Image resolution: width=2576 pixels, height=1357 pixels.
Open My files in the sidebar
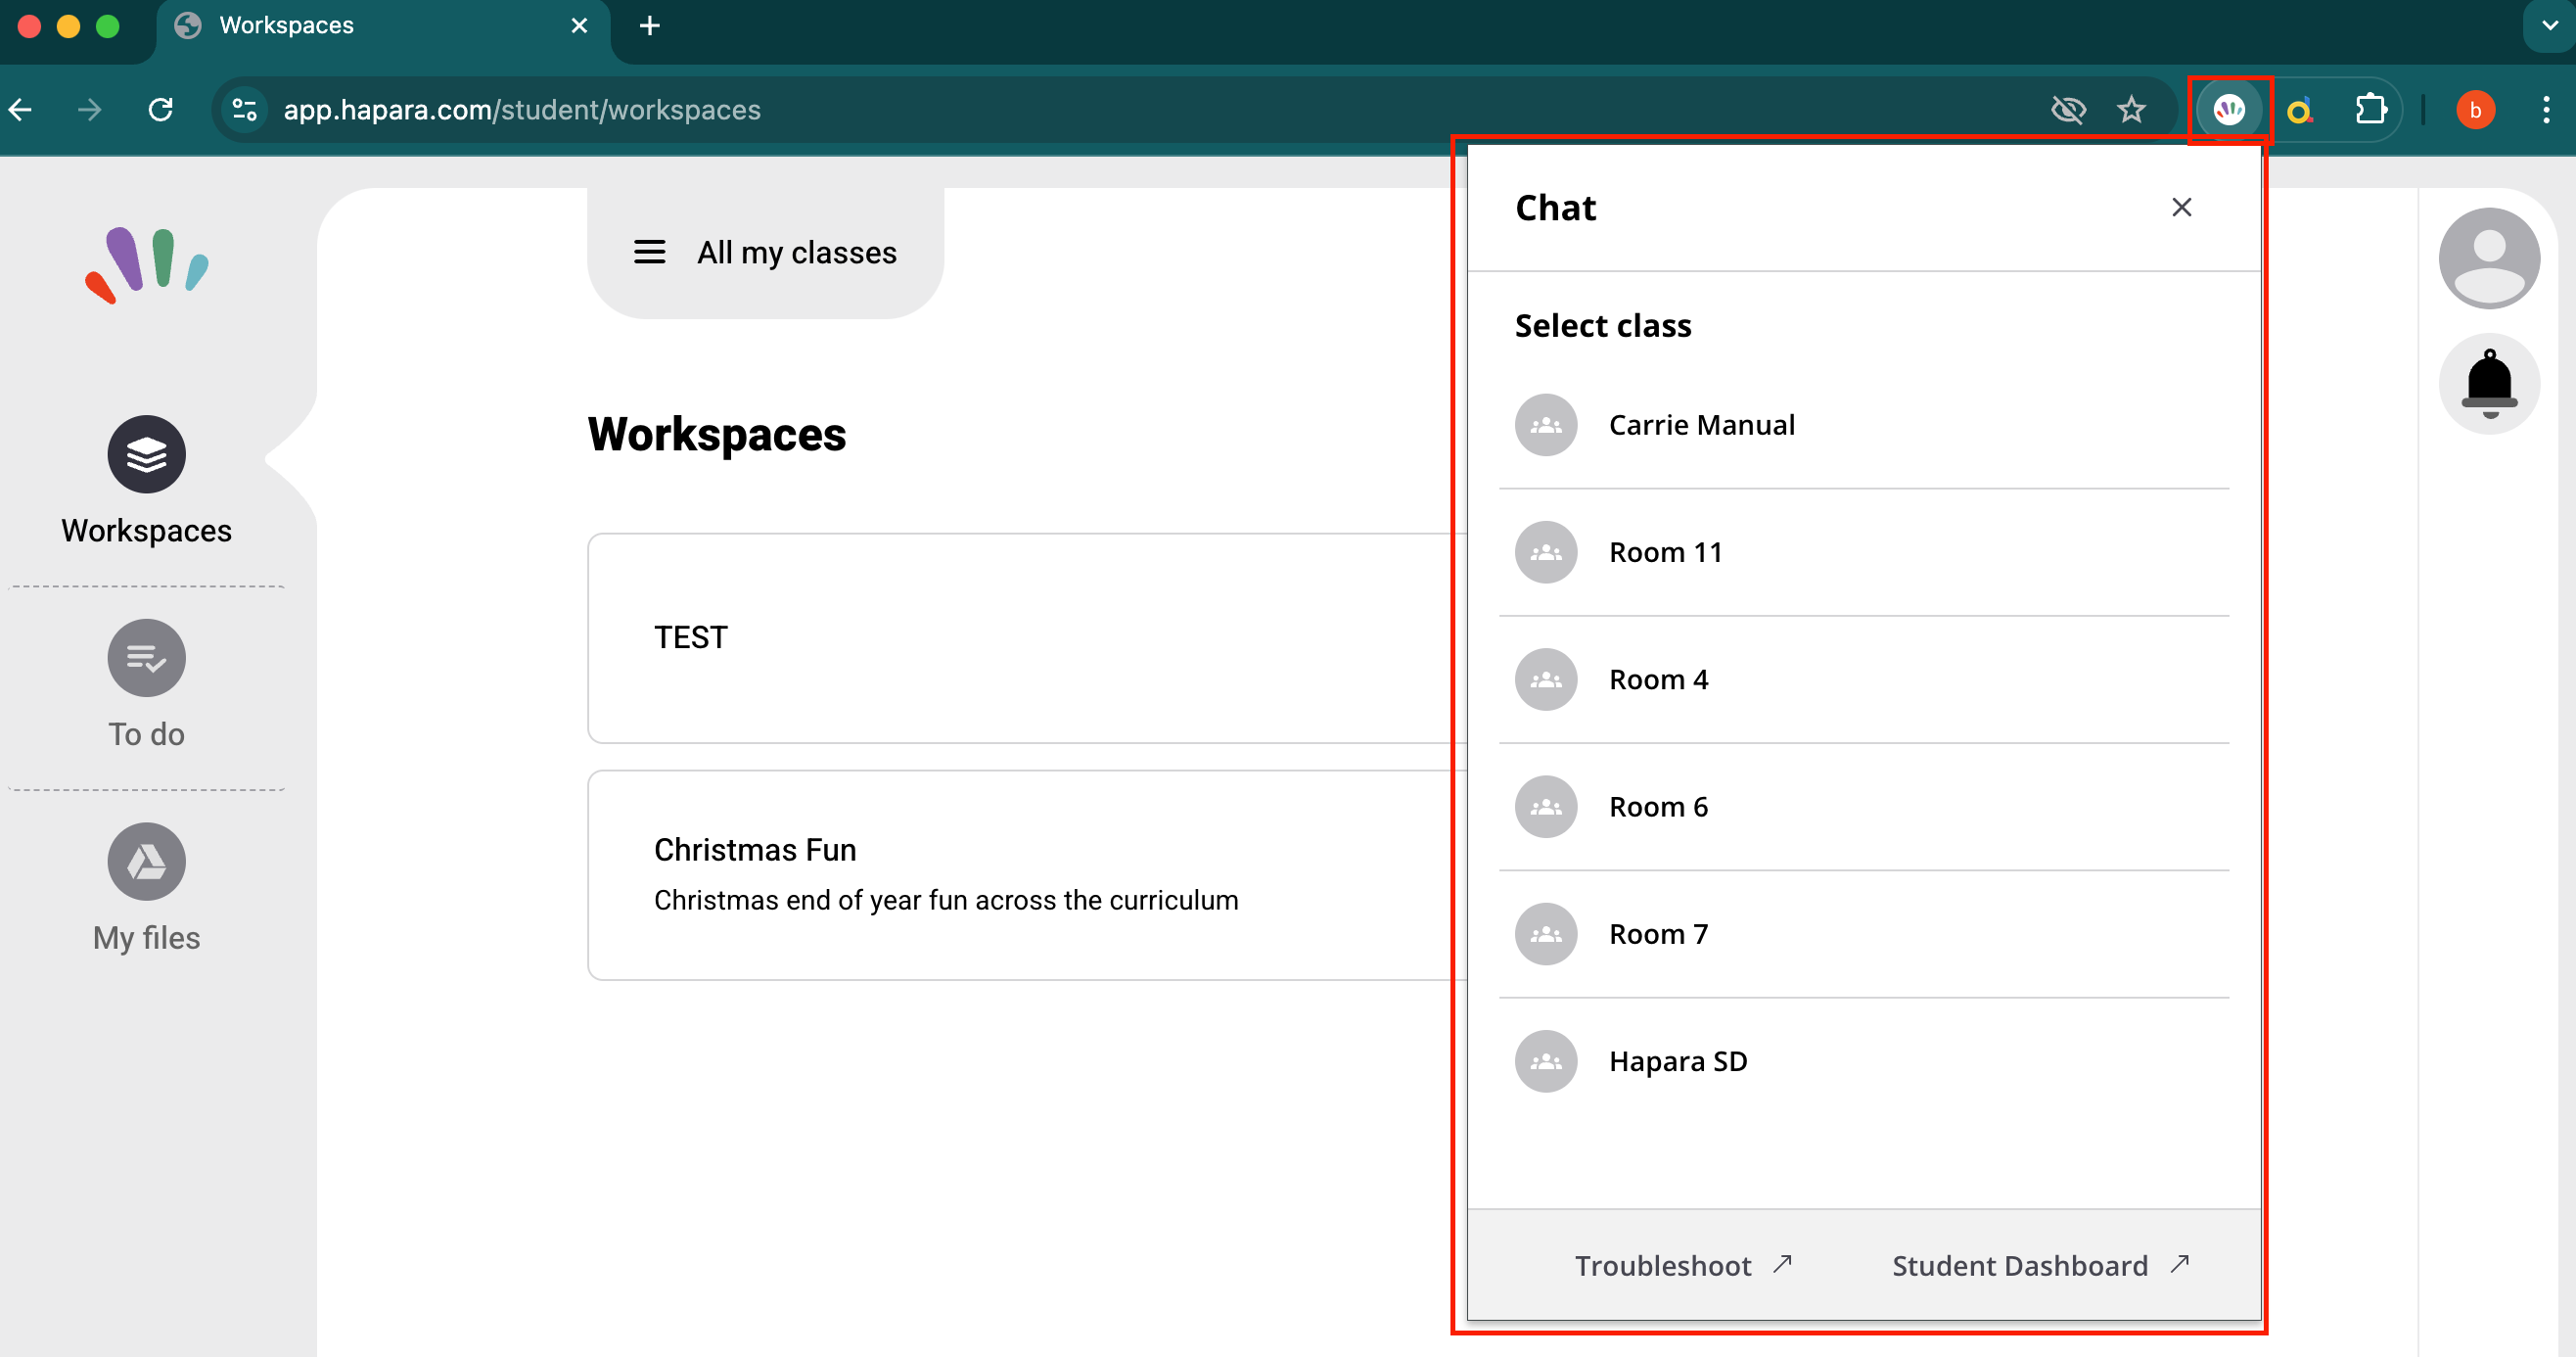pyautogui.click(x=146, y=889)
